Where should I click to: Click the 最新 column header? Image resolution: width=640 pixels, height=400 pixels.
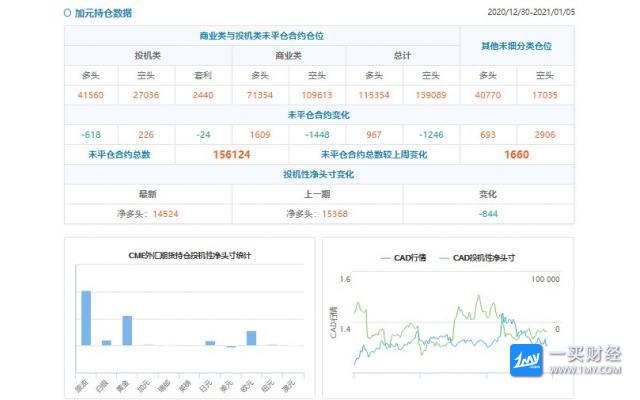point(148,194)
